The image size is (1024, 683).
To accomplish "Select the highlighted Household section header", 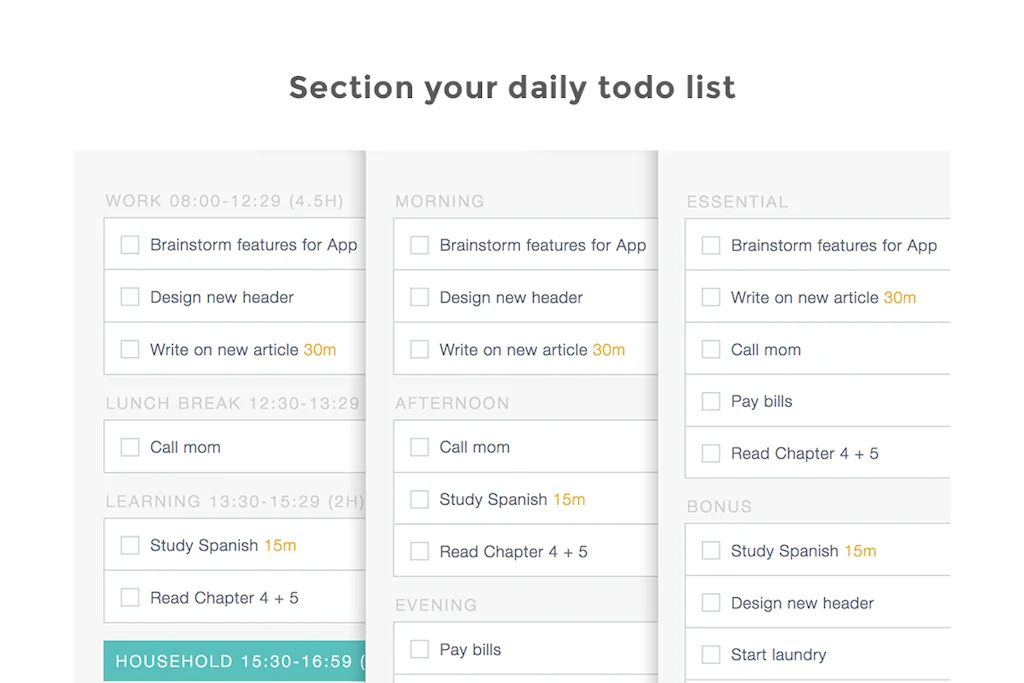I will point(234,661).
